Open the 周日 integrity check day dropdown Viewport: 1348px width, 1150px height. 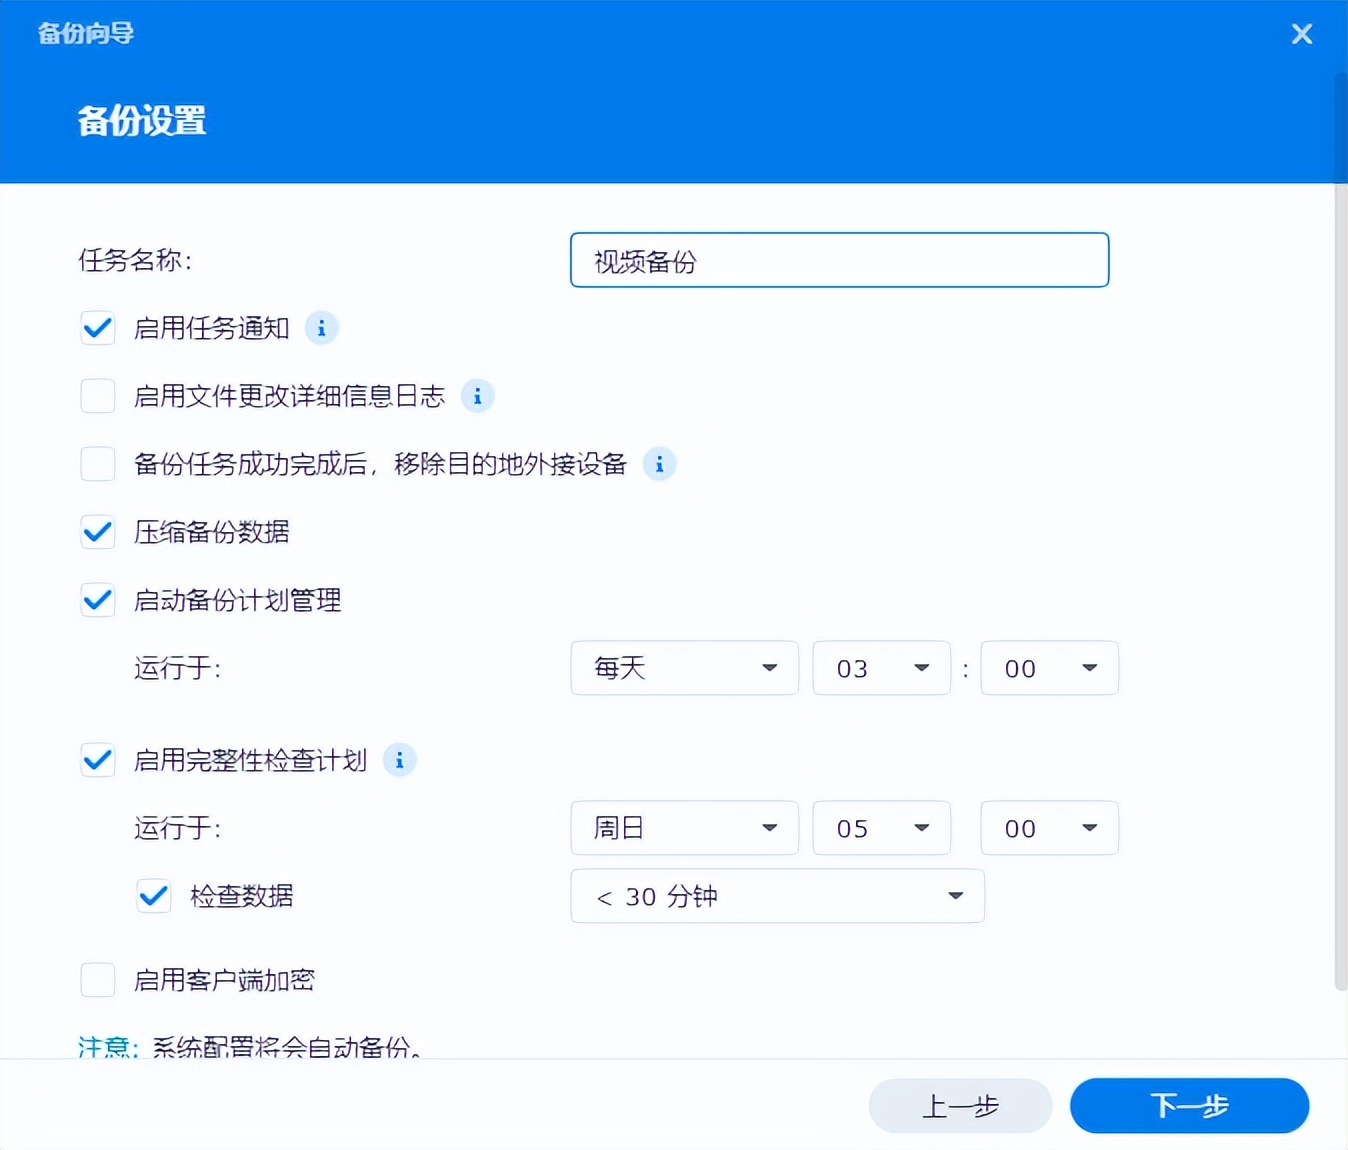pyautogui.click(x=684, y=828)
